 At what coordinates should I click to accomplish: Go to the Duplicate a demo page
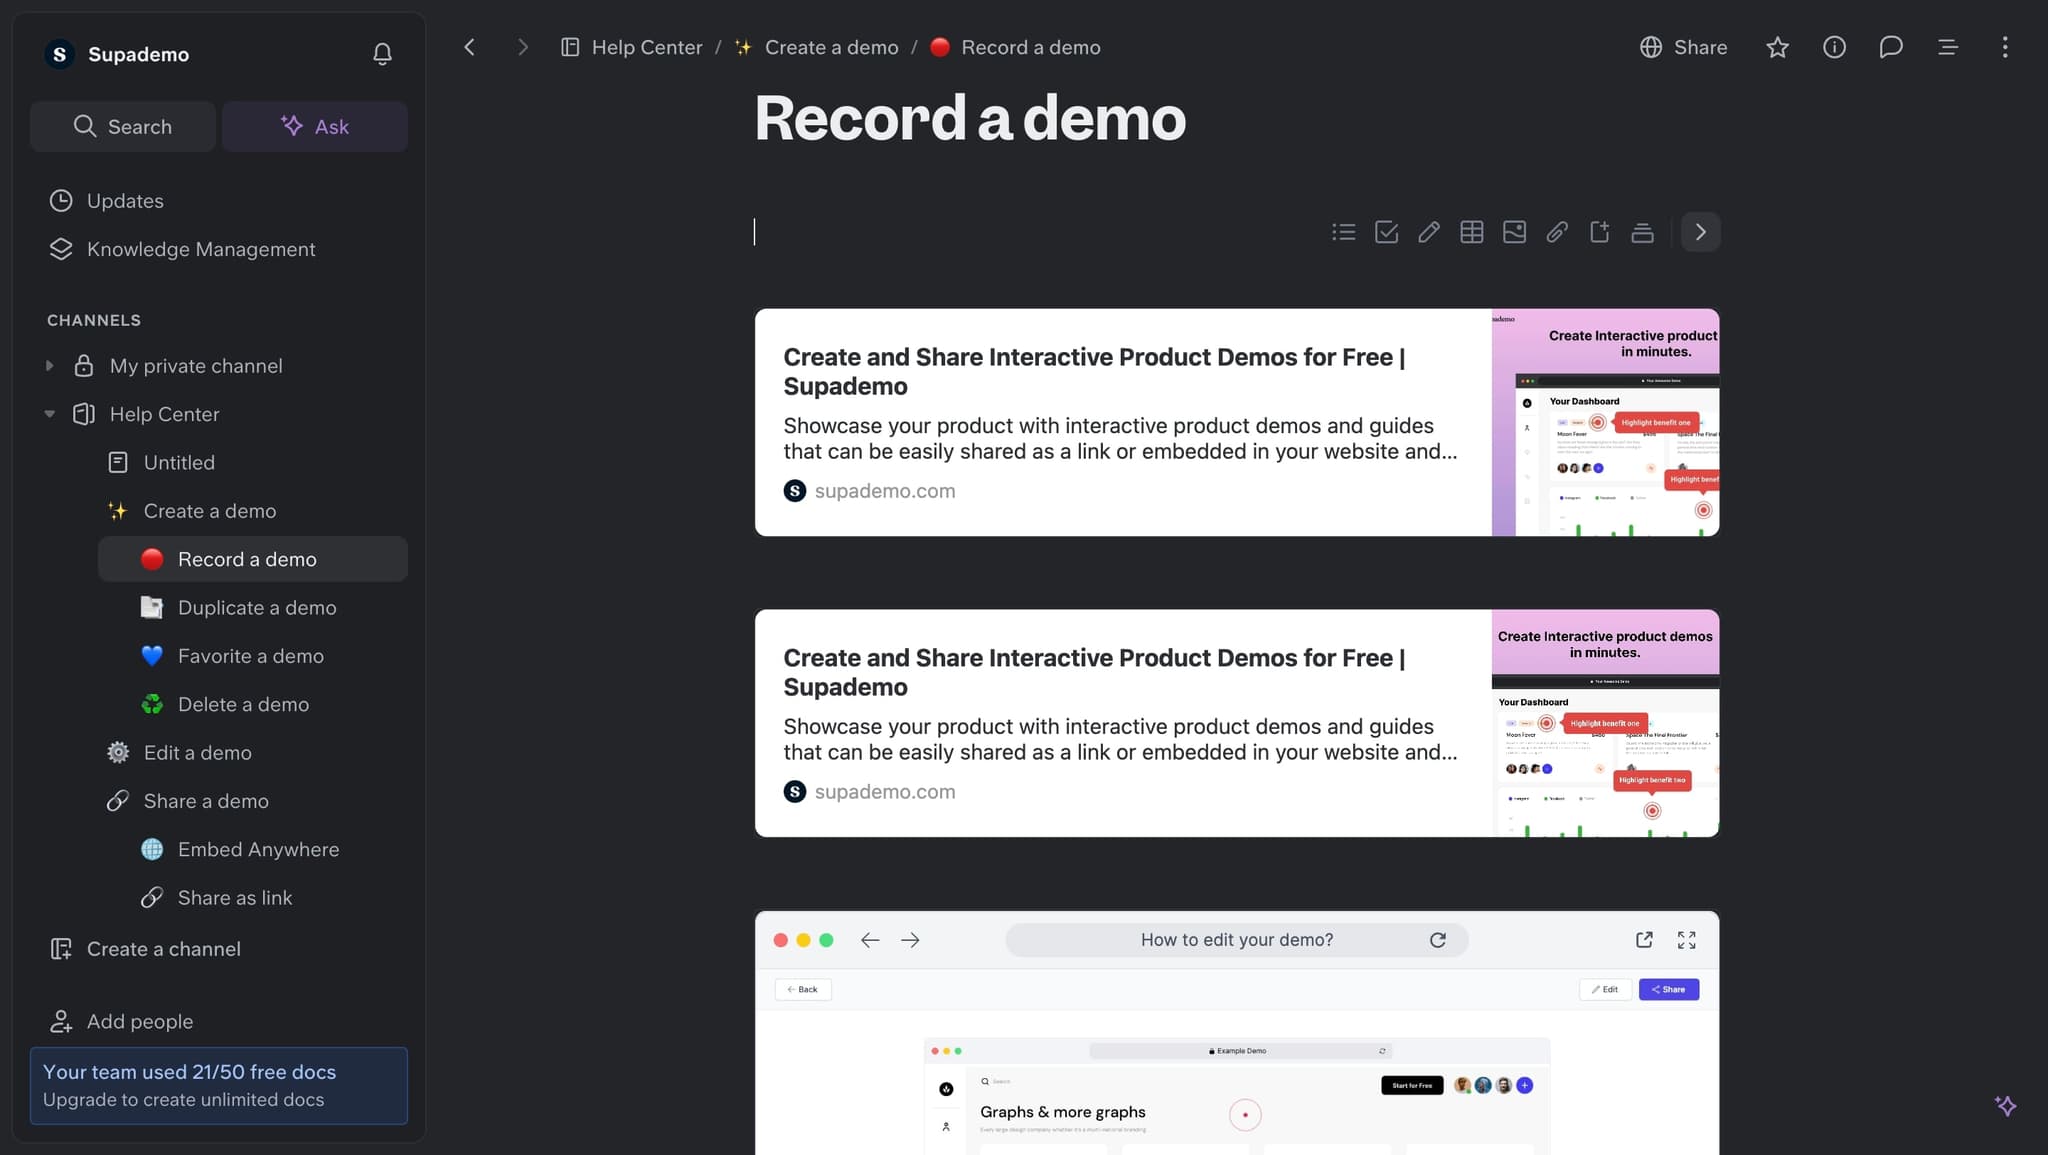pyautogui.click(x=256, y=607)
